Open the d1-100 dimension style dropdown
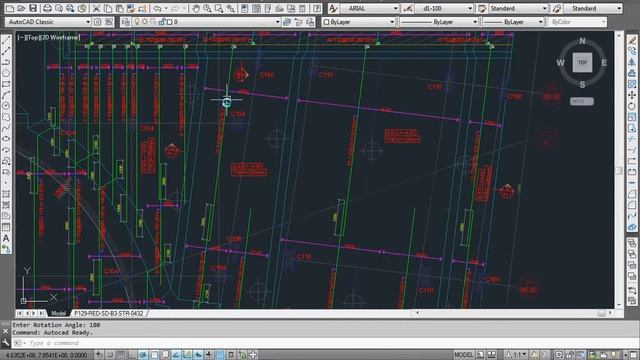The width and height of the screenshot is (640, 360). (x=444, y=8)
